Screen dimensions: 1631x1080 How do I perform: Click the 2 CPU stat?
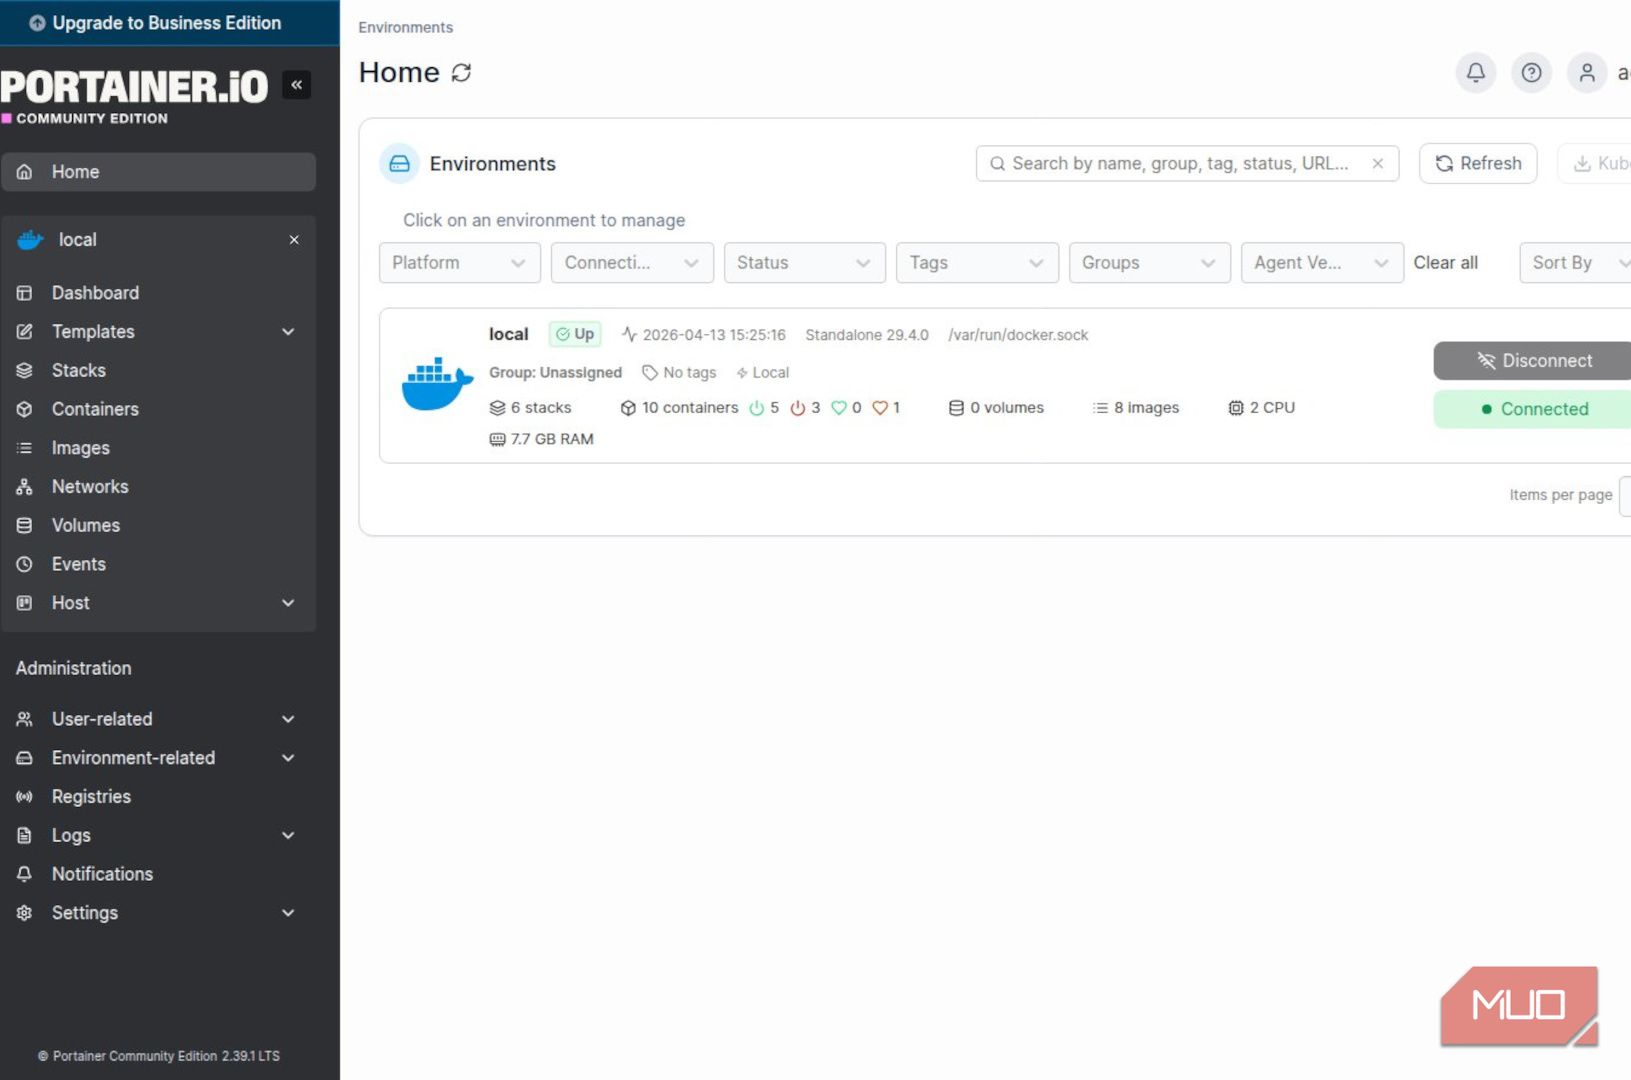point(1261,408)
